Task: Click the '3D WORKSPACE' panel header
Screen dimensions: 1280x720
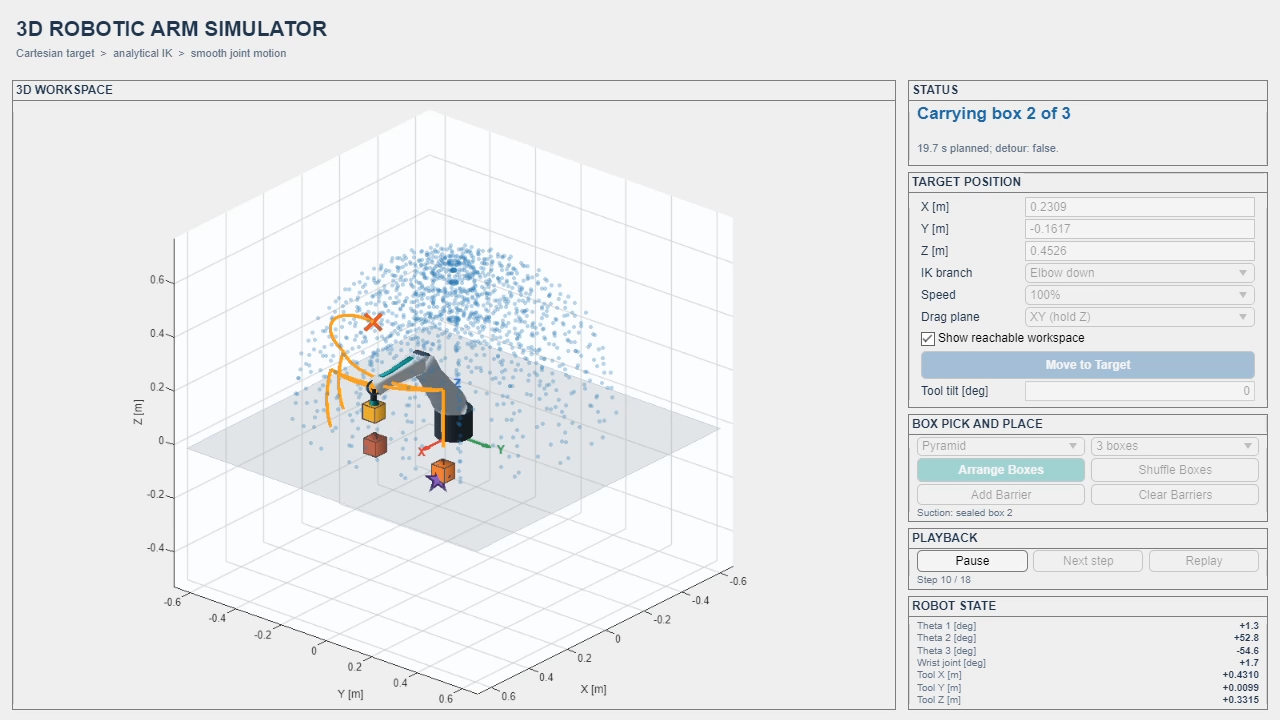Action: coord(64,90)
